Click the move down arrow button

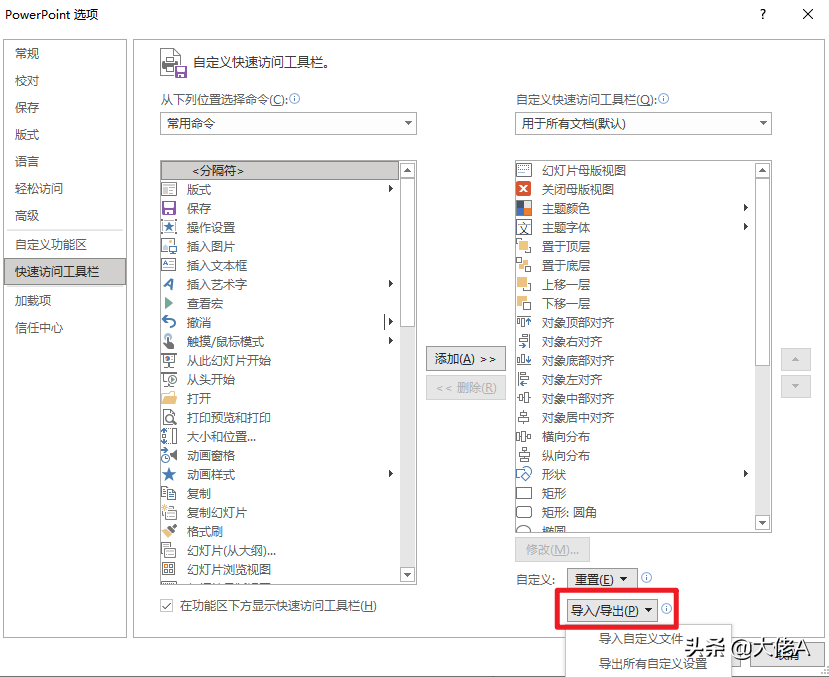click(x=796, y=386)
